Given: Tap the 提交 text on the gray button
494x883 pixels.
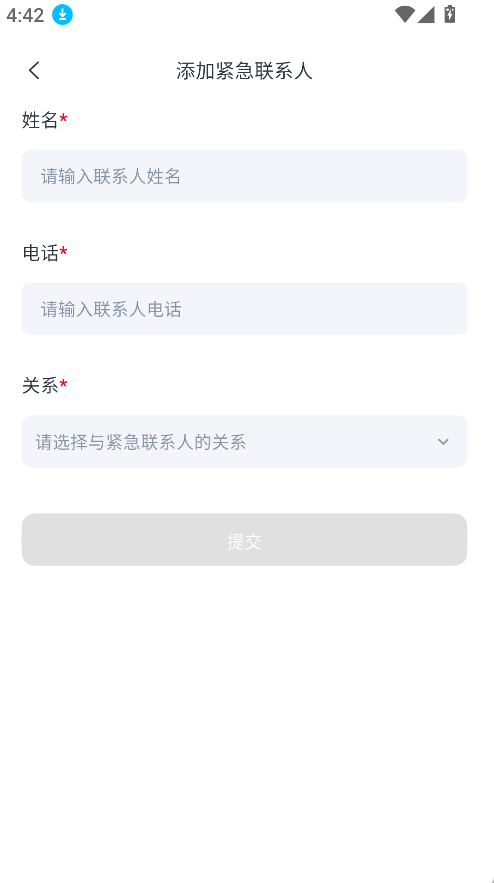Looking at the screenshot, I should pyautogui.click(x=244, y=541).
